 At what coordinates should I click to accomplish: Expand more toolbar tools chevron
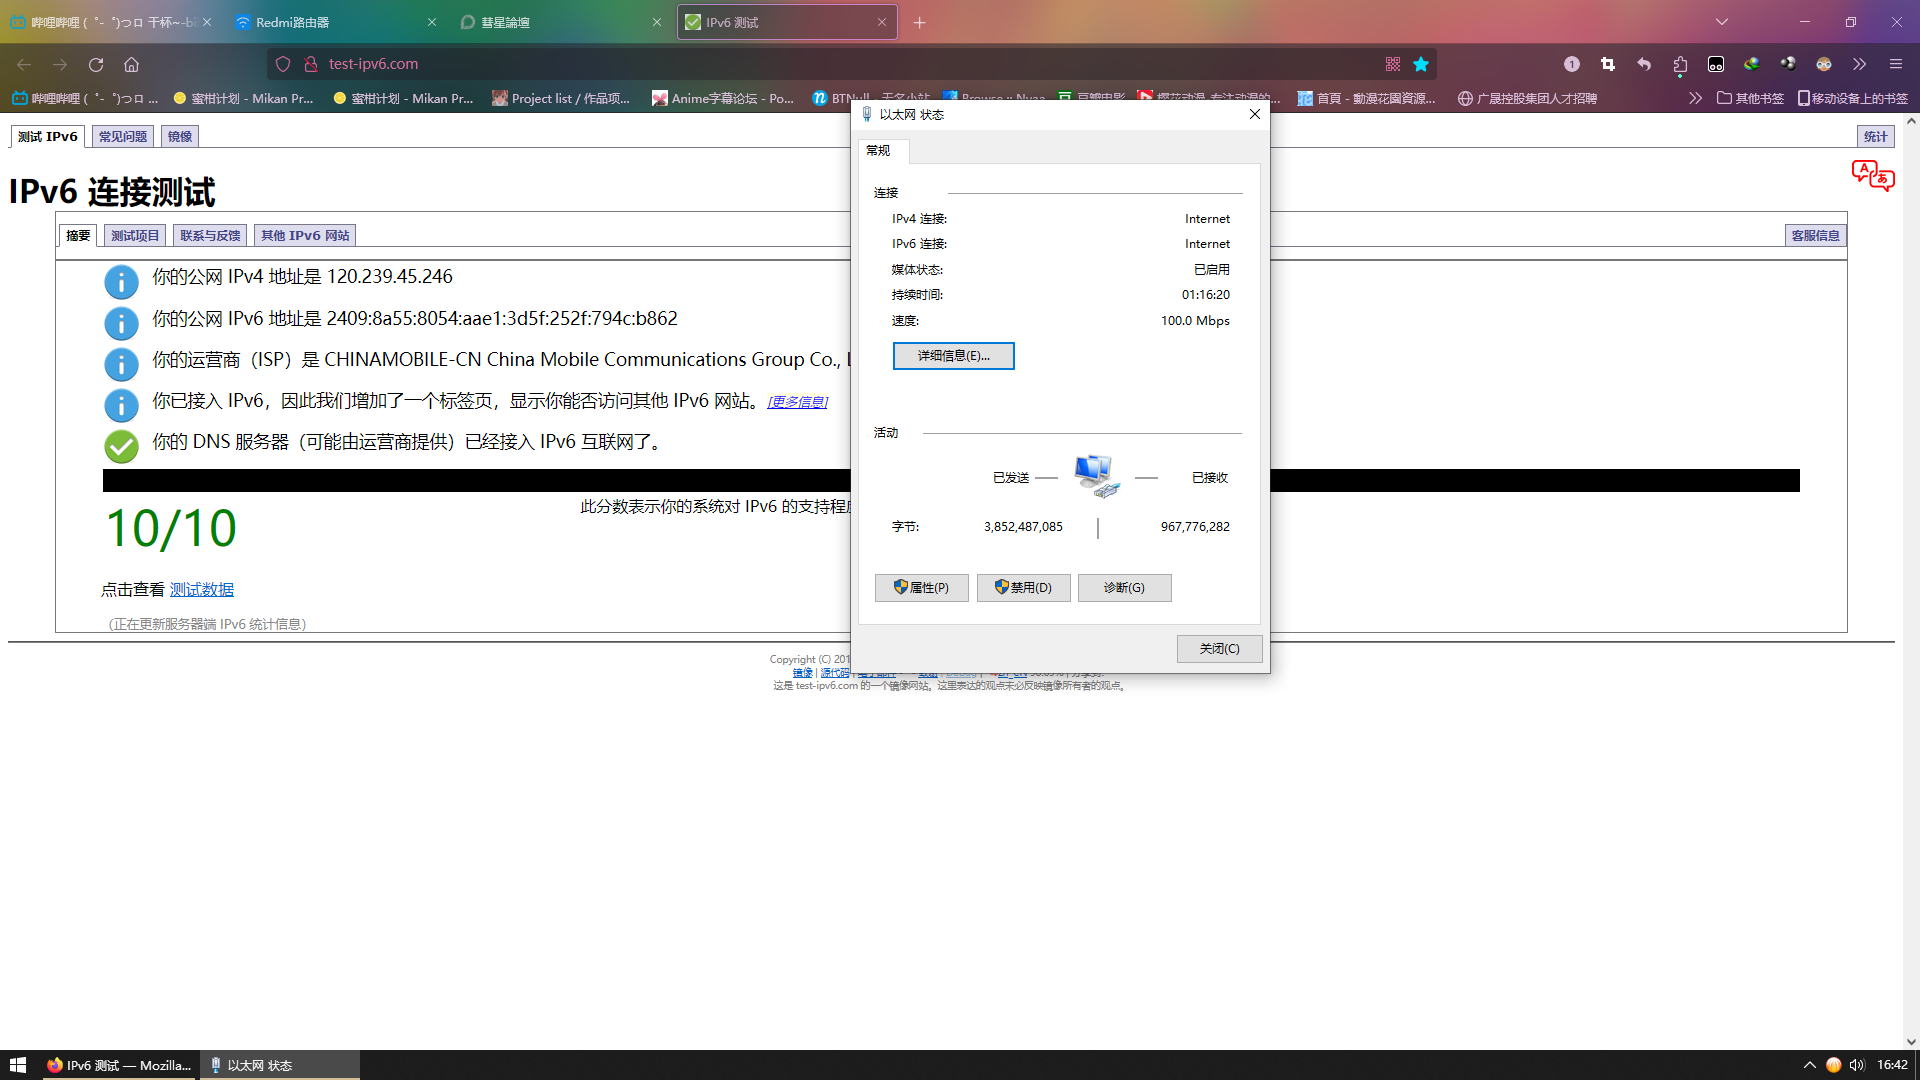(1859, 64)
